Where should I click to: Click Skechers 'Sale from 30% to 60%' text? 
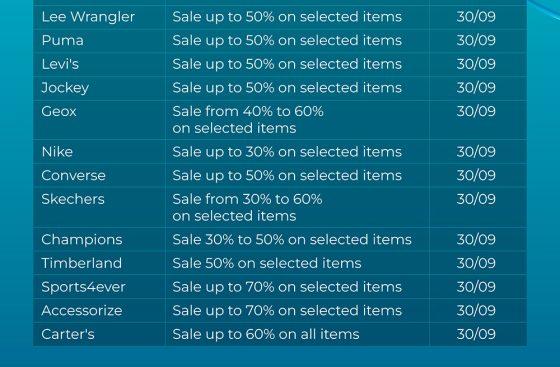(247, 199)
